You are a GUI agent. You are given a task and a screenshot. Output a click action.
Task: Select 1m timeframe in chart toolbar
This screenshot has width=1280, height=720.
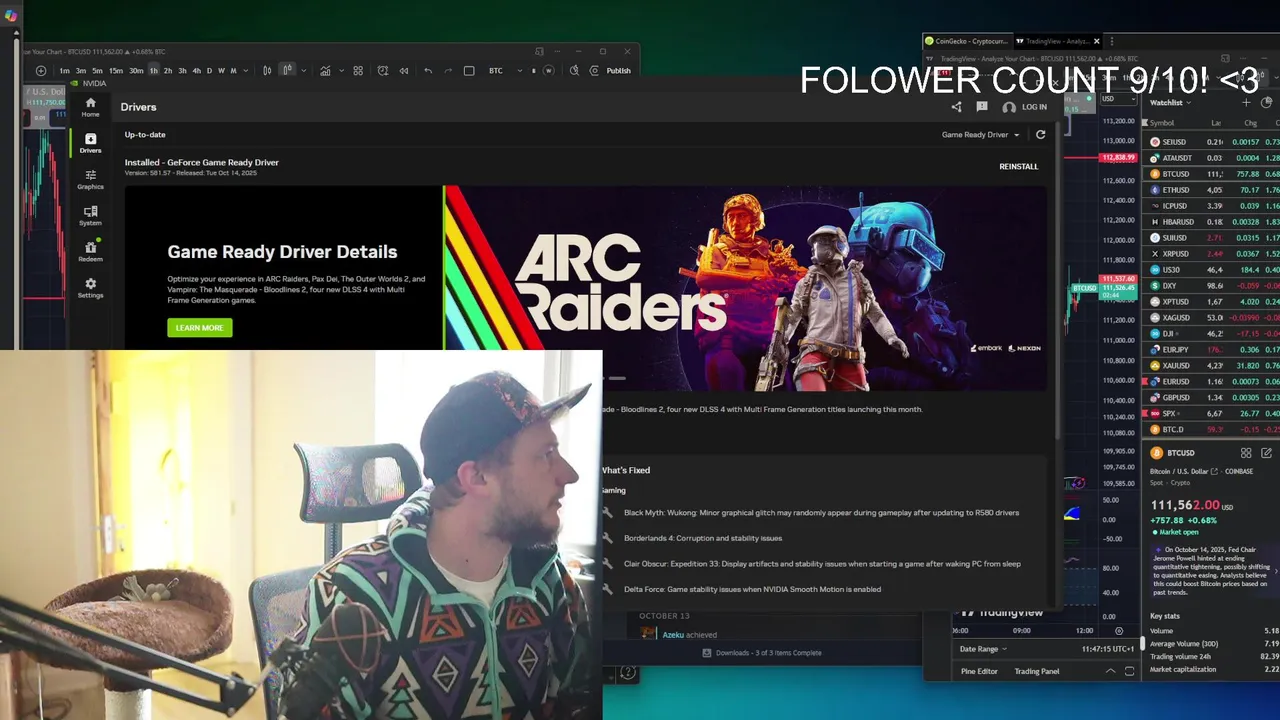point(64,71)
